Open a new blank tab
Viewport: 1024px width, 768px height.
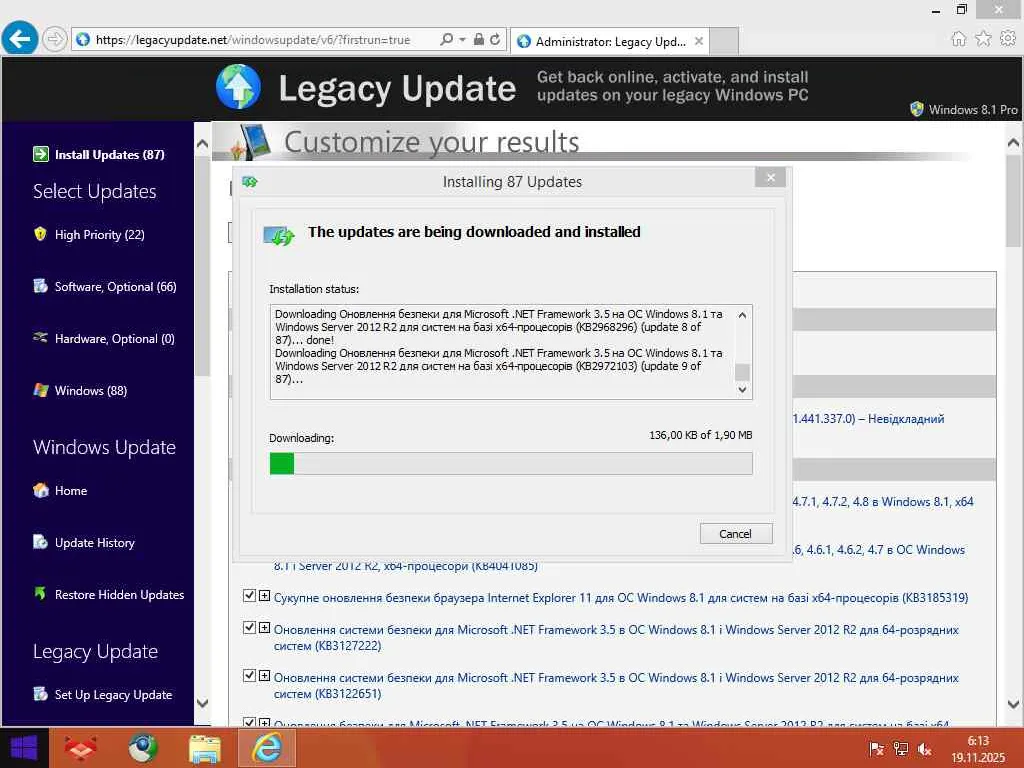click(x=724, y=41)
